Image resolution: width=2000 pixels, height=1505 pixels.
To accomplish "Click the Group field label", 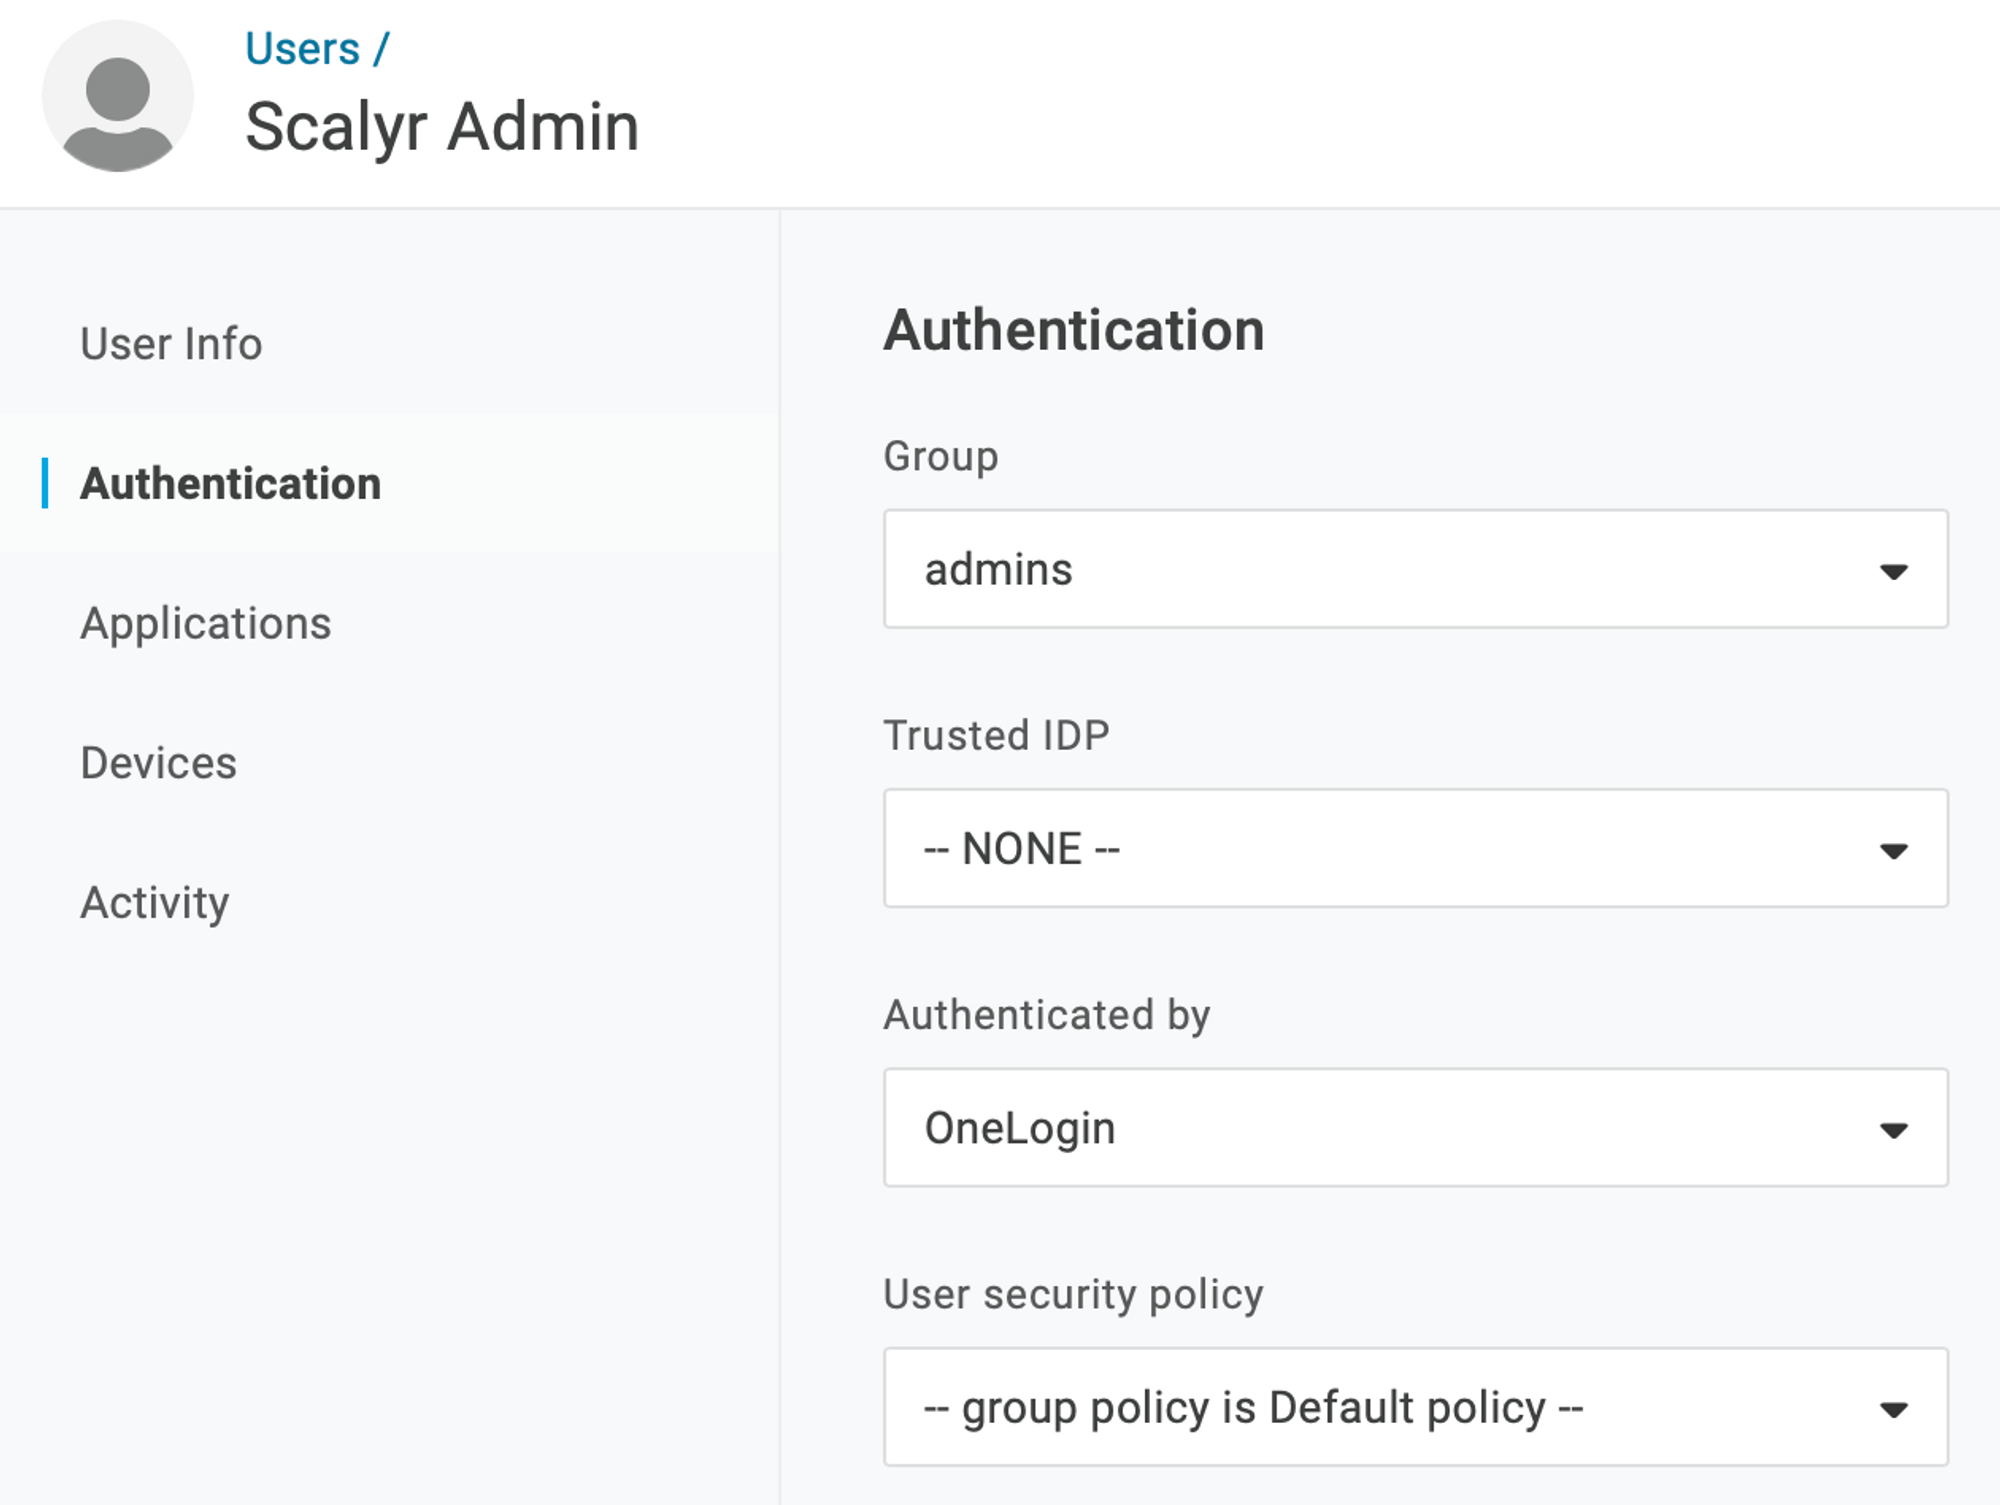I will pos(941,457).
